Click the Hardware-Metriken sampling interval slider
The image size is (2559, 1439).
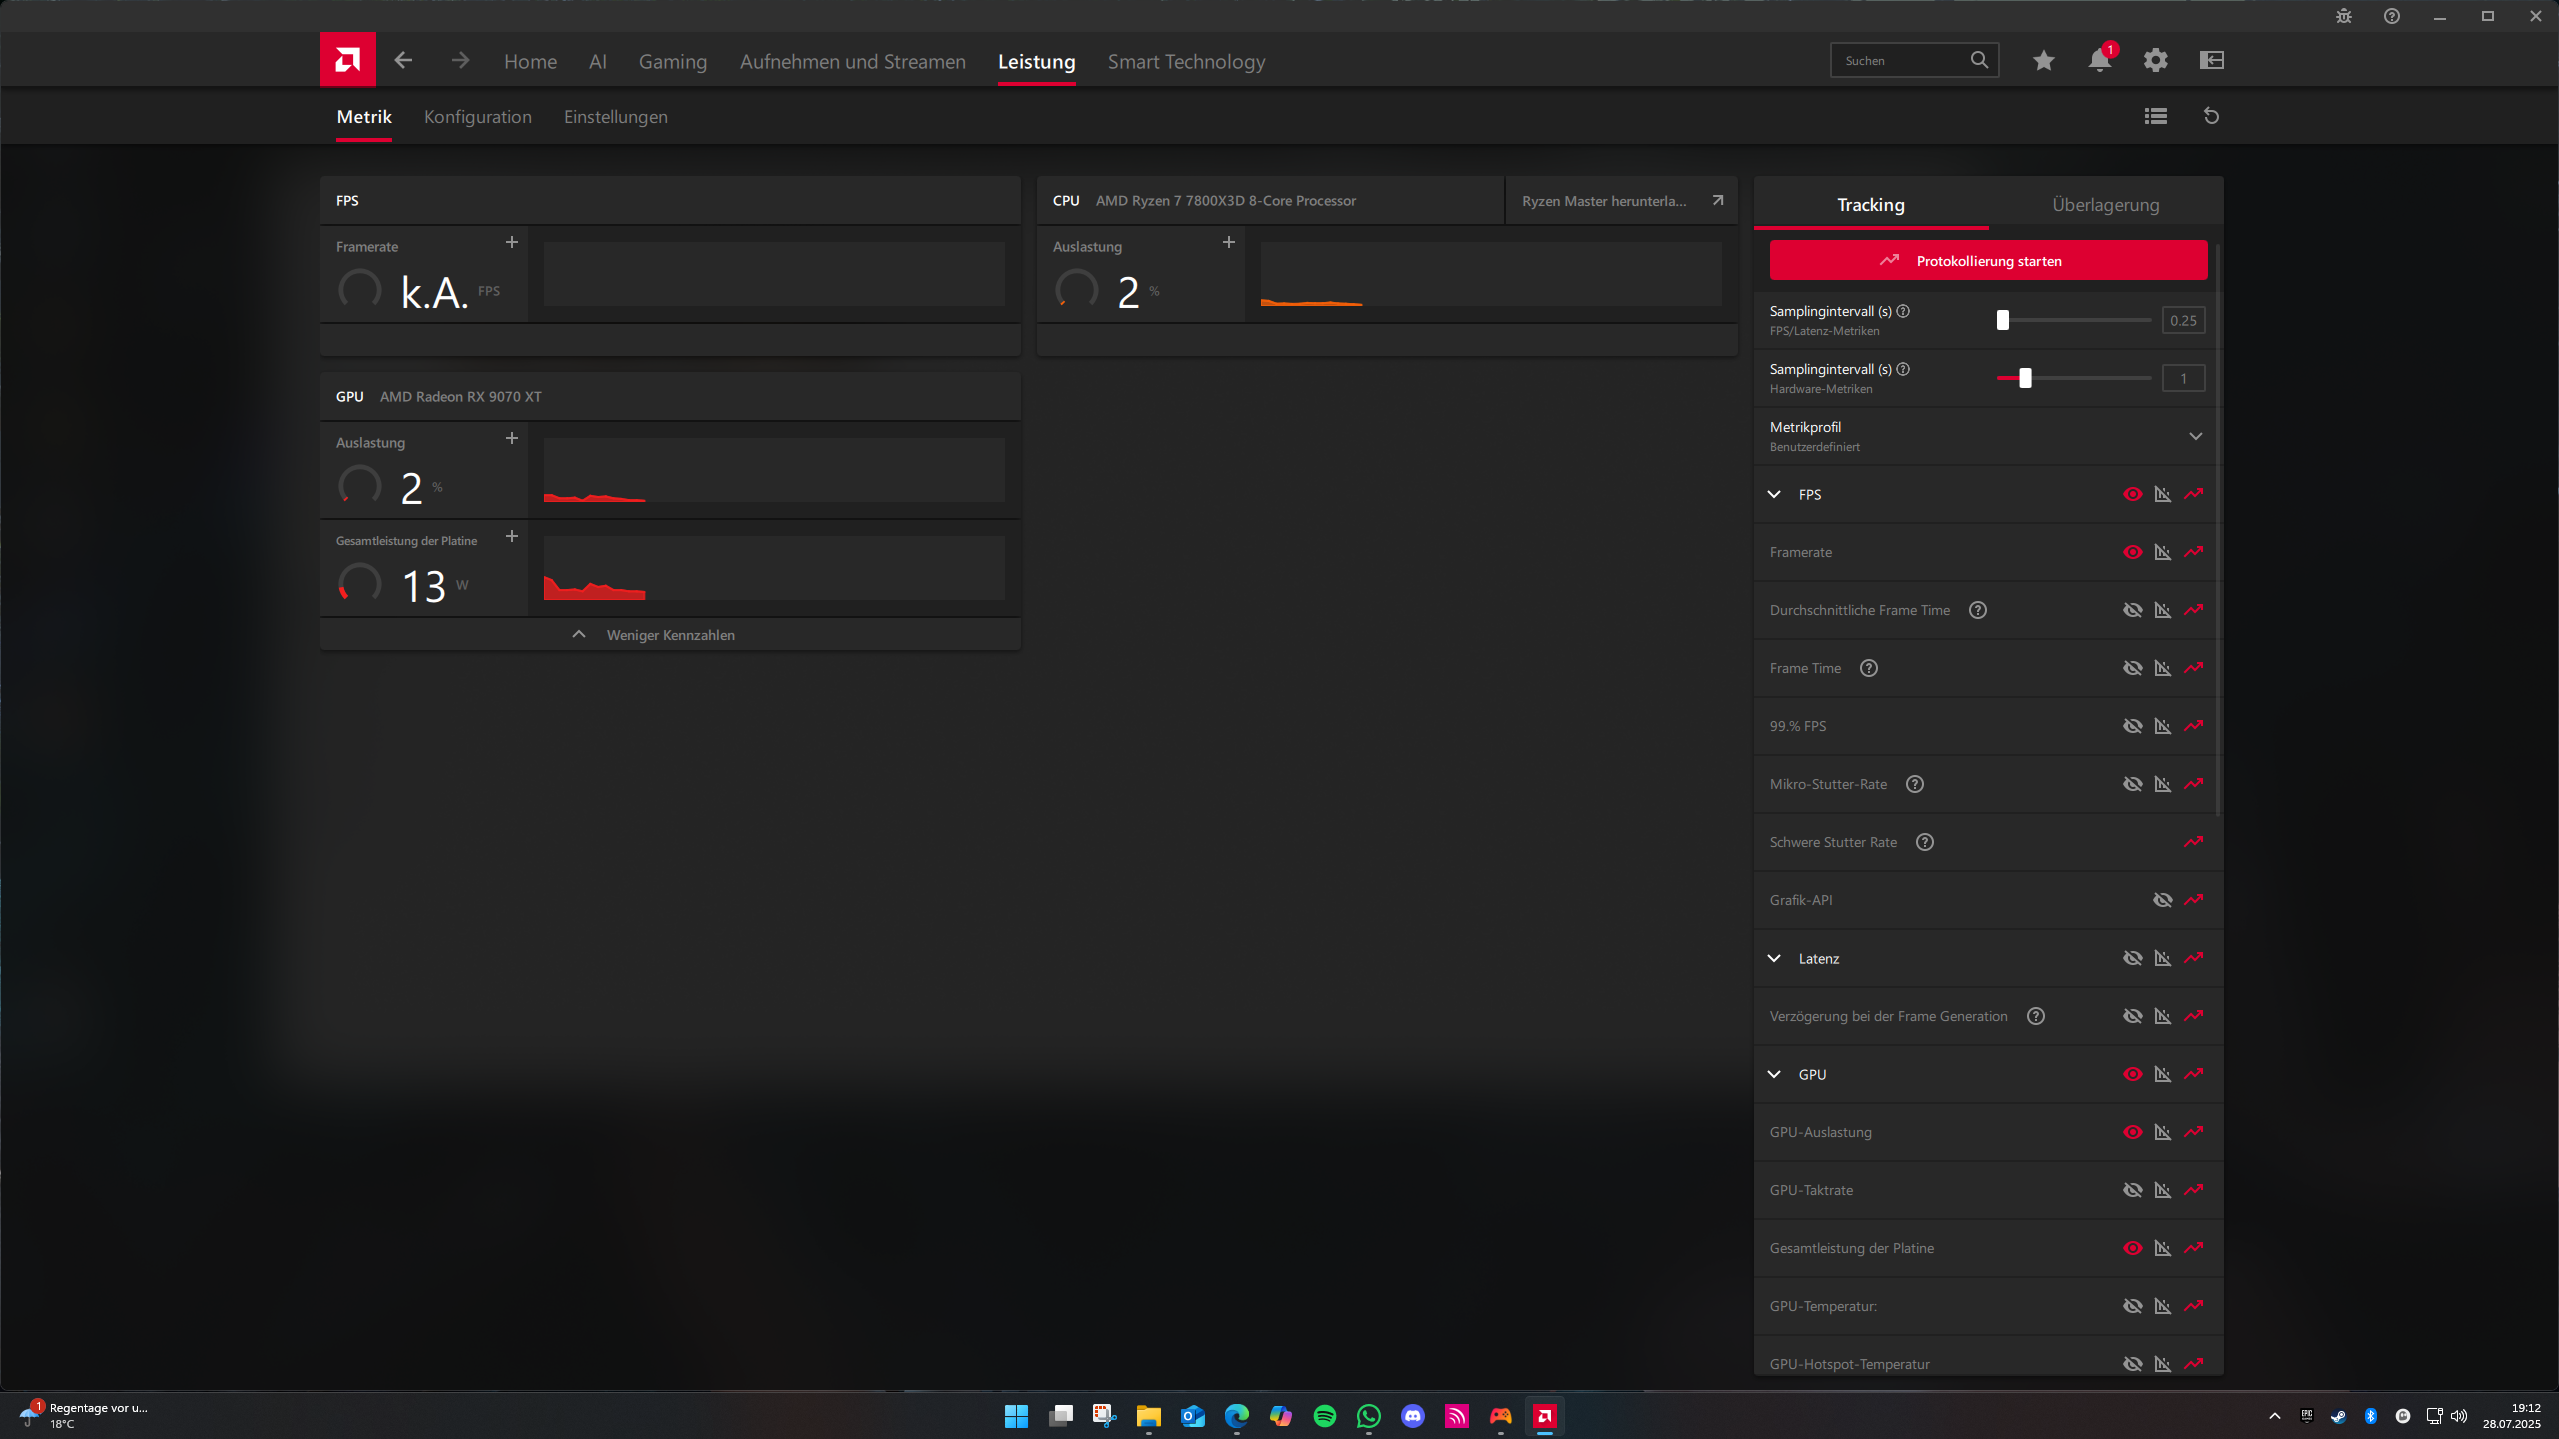click(2024, 378)
